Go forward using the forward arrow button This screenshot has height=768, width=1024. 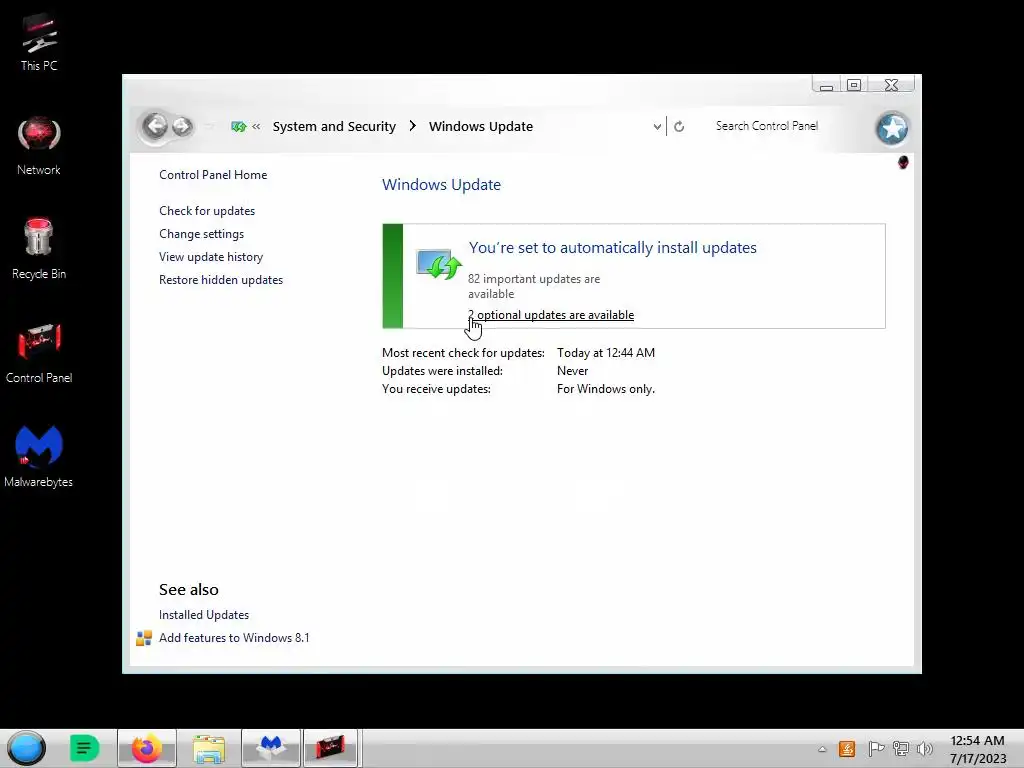pyautogui.click(x=182, y=126)
